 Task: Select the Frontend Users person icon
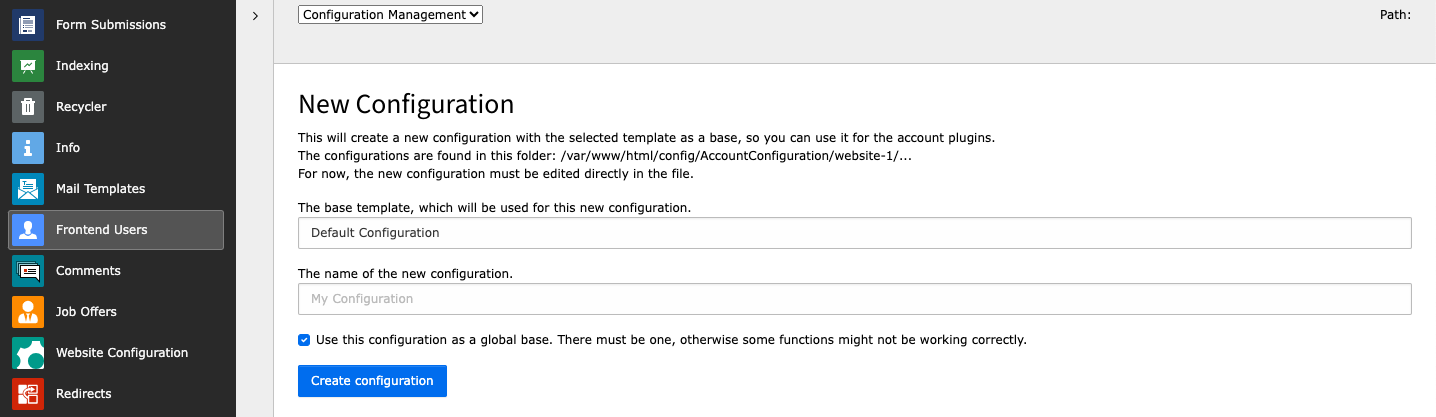[x=28, y=229]
